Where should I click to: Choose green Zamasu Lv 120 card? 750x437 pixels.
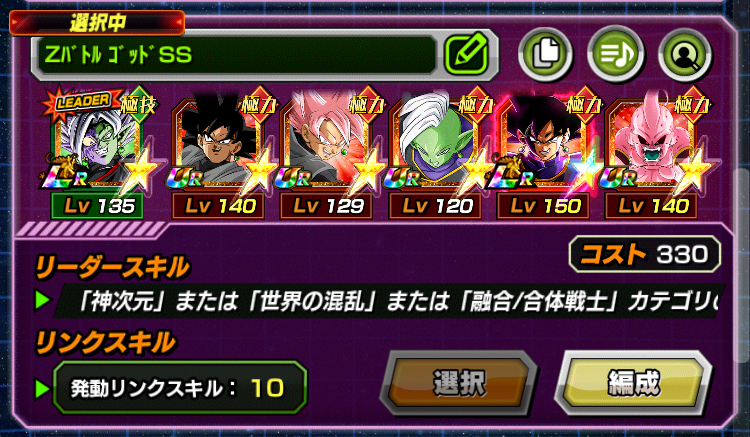[x=435, y=153]
